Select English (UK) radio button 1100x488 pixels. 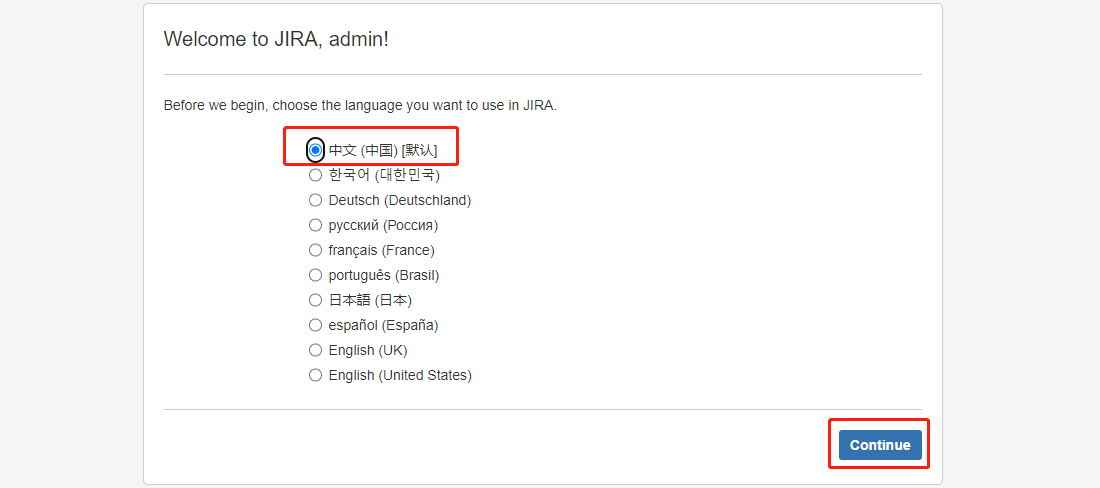click(315, 350)
